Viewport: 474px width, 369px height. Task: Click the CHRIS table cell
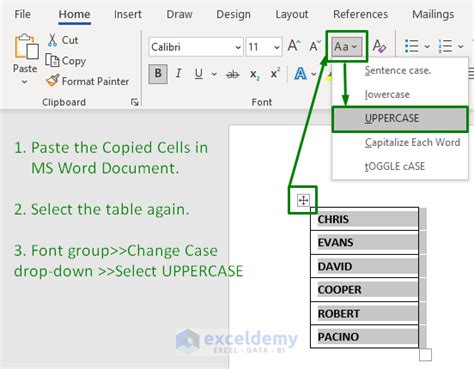tap(364, 219)
